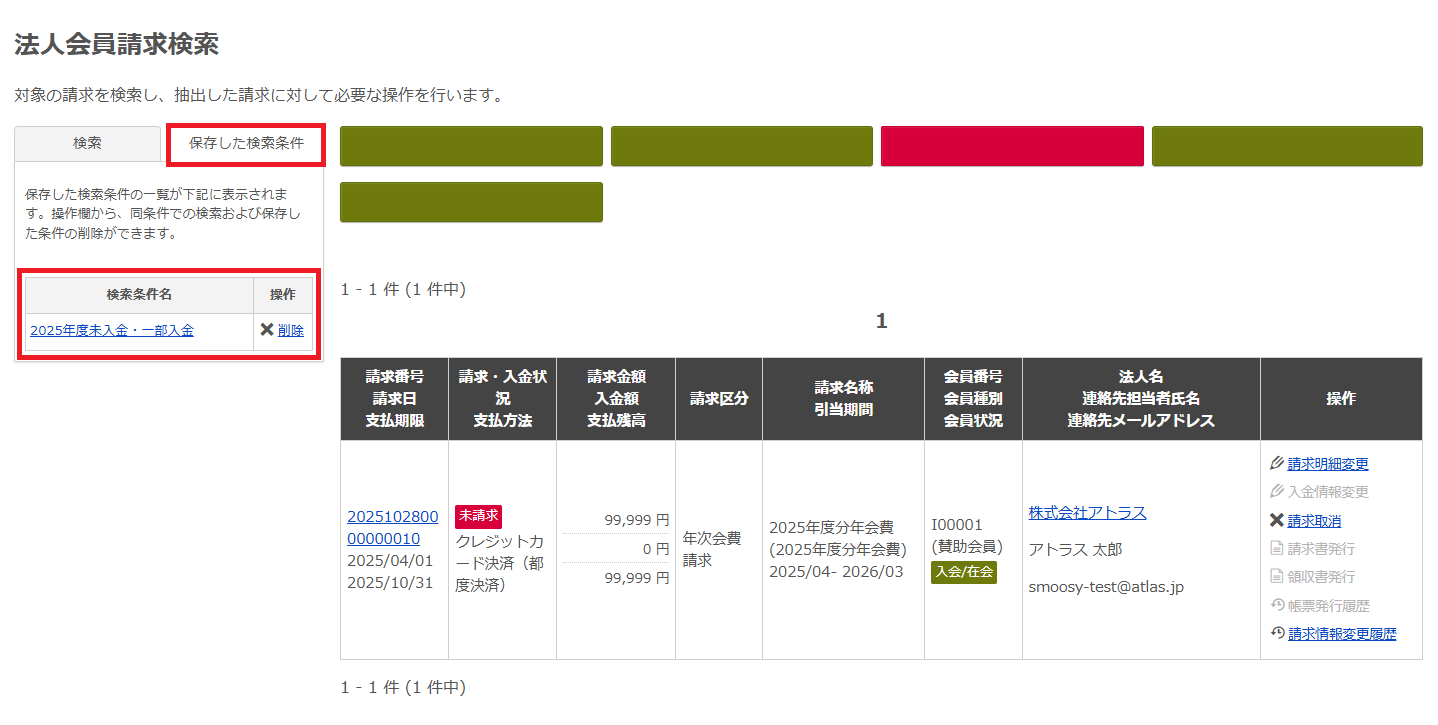Click the grayed pencil icon for 入金情報変更
Viewport: 1438px width, 725px height.
click(1276, 492)
